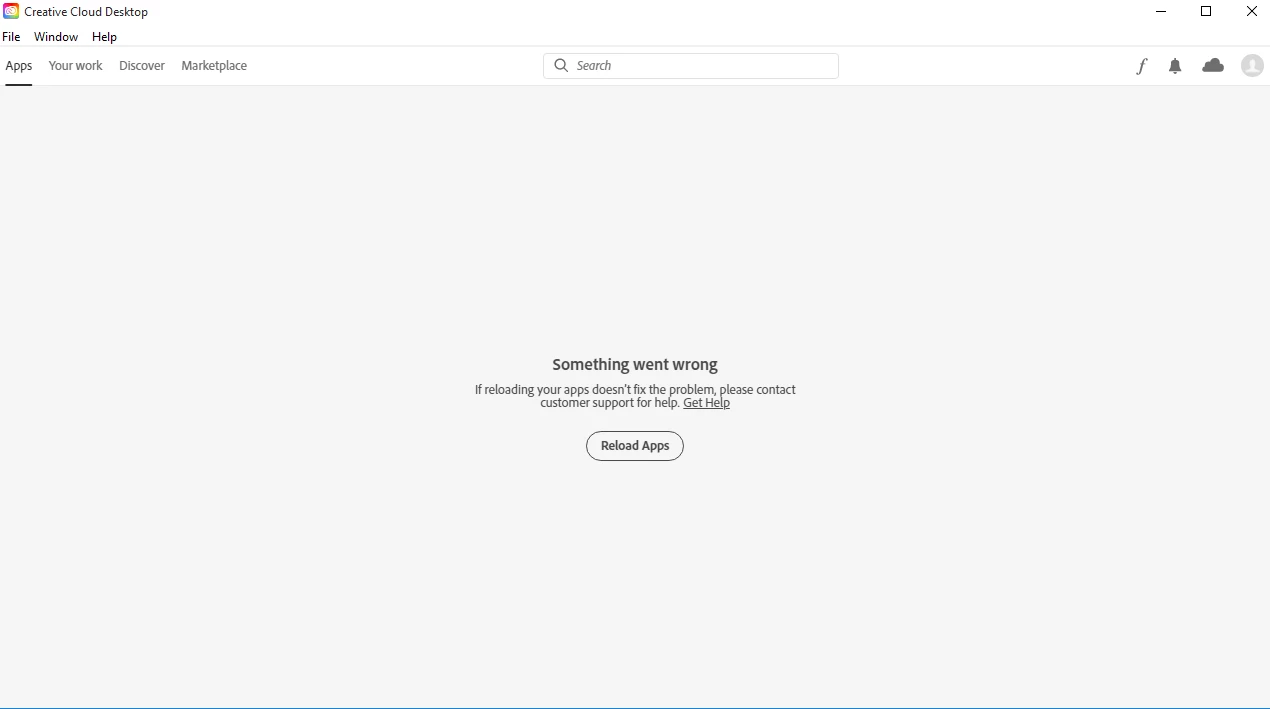Click the Something went wrong heading
The width and height of the screenshot is (1270, 709).
click(x=635, y=365)
